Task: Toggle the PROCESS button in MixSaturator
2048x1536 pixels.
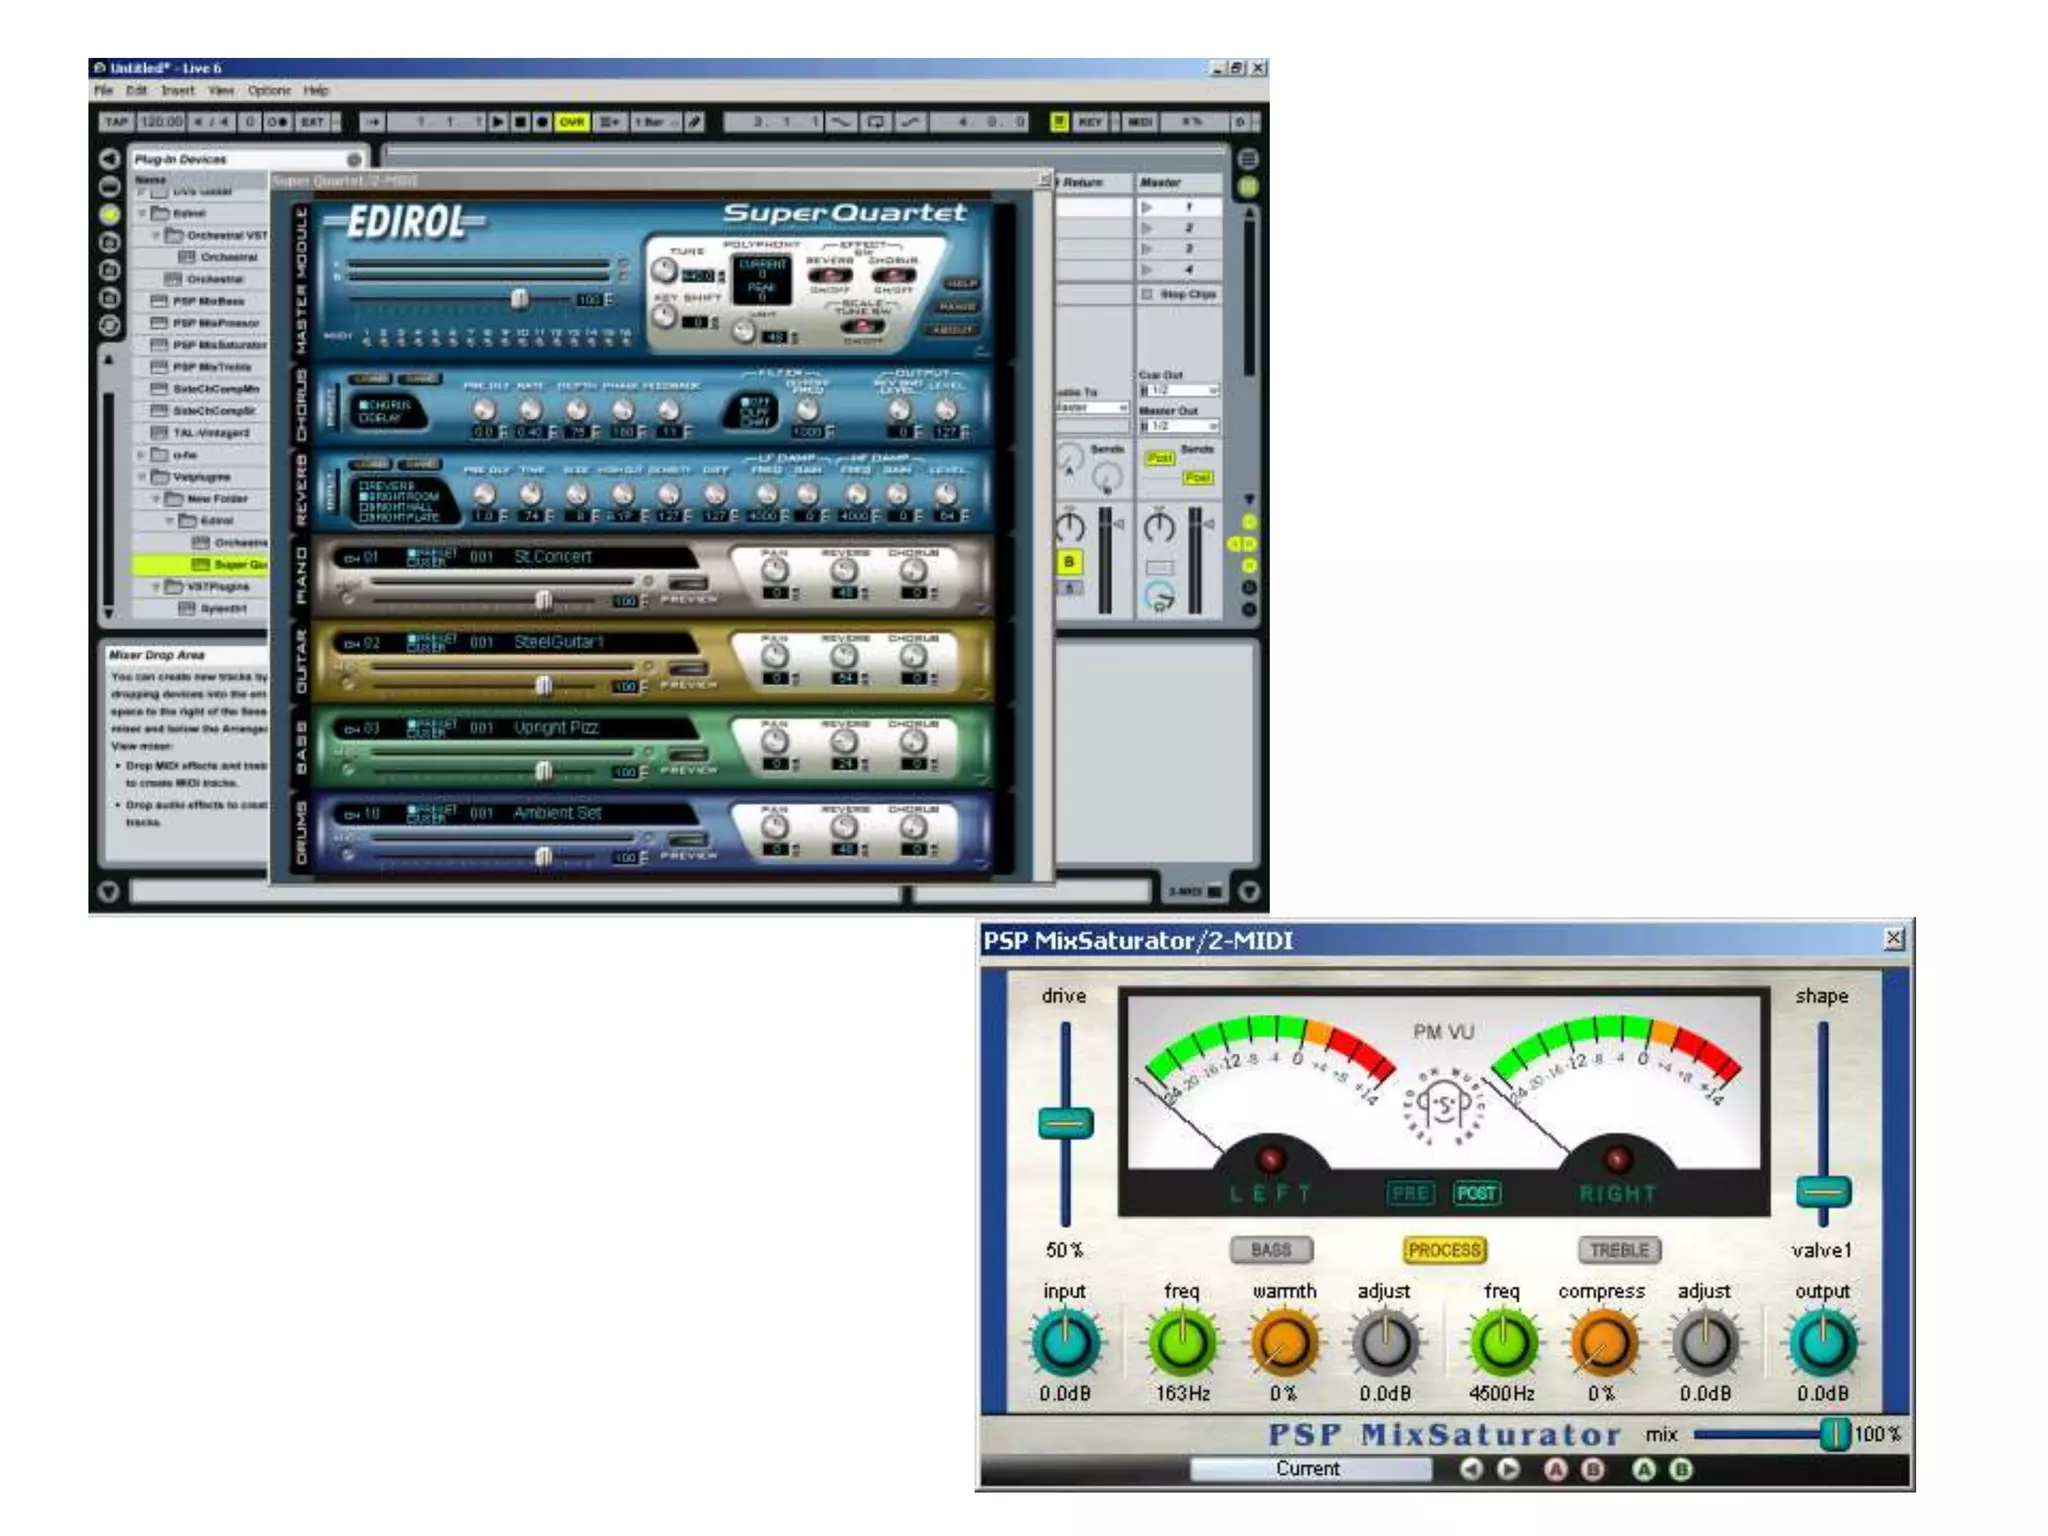Action: (x=1445, y=1250)
